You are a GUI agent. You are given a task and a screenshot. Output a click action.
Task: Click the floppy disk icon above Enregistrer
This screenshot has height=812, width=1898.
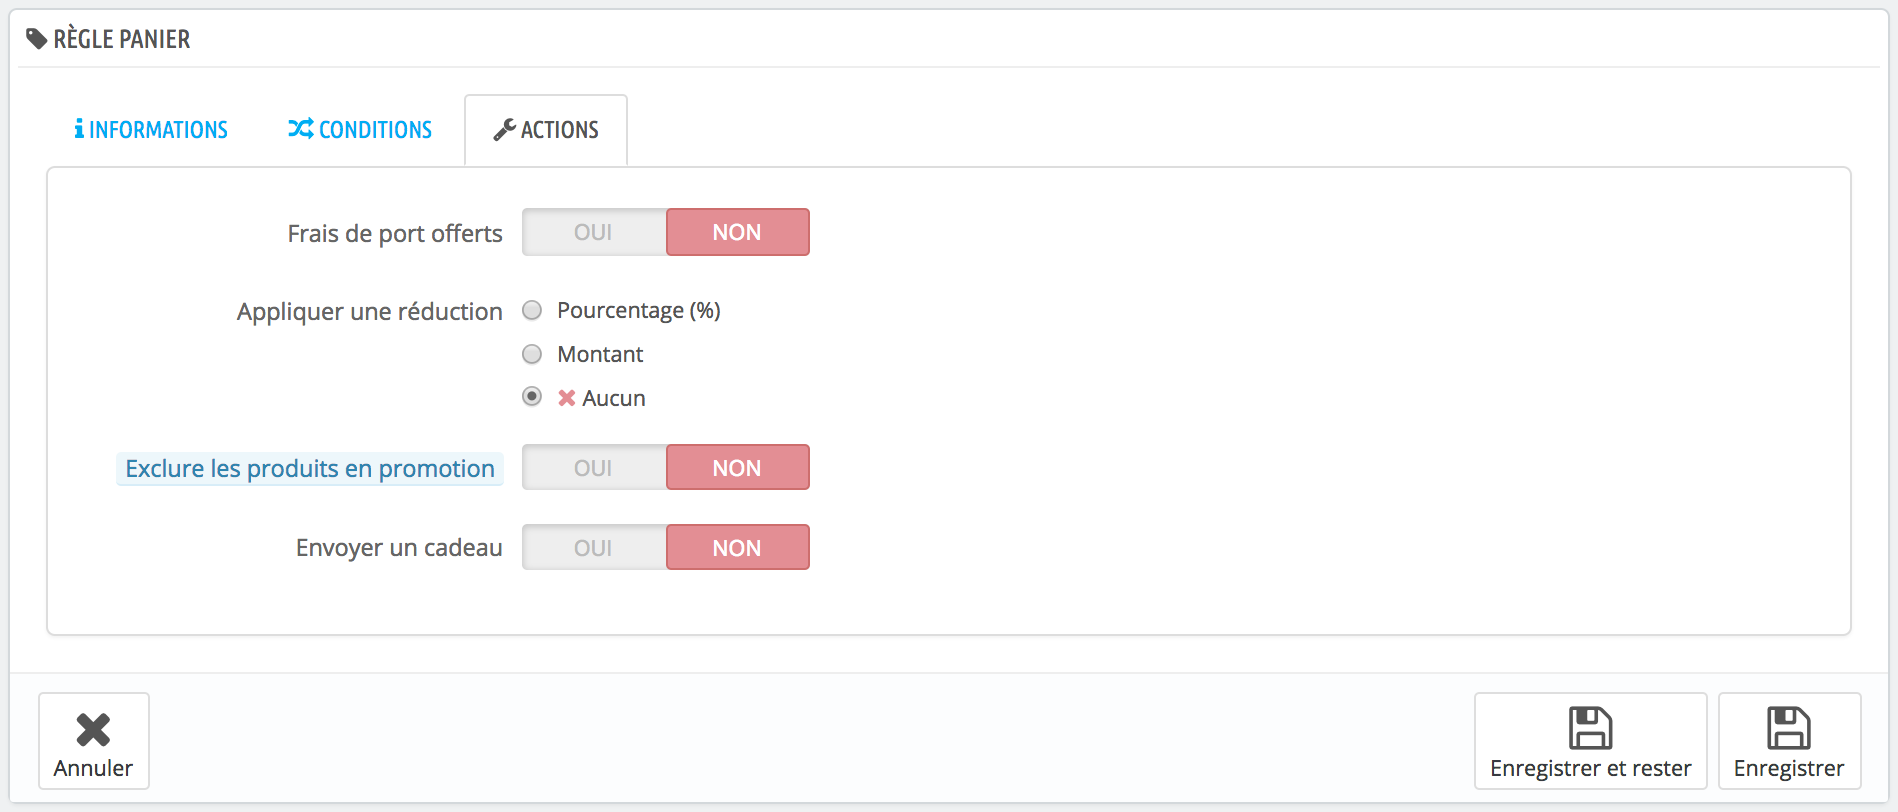click(1788, 728)
